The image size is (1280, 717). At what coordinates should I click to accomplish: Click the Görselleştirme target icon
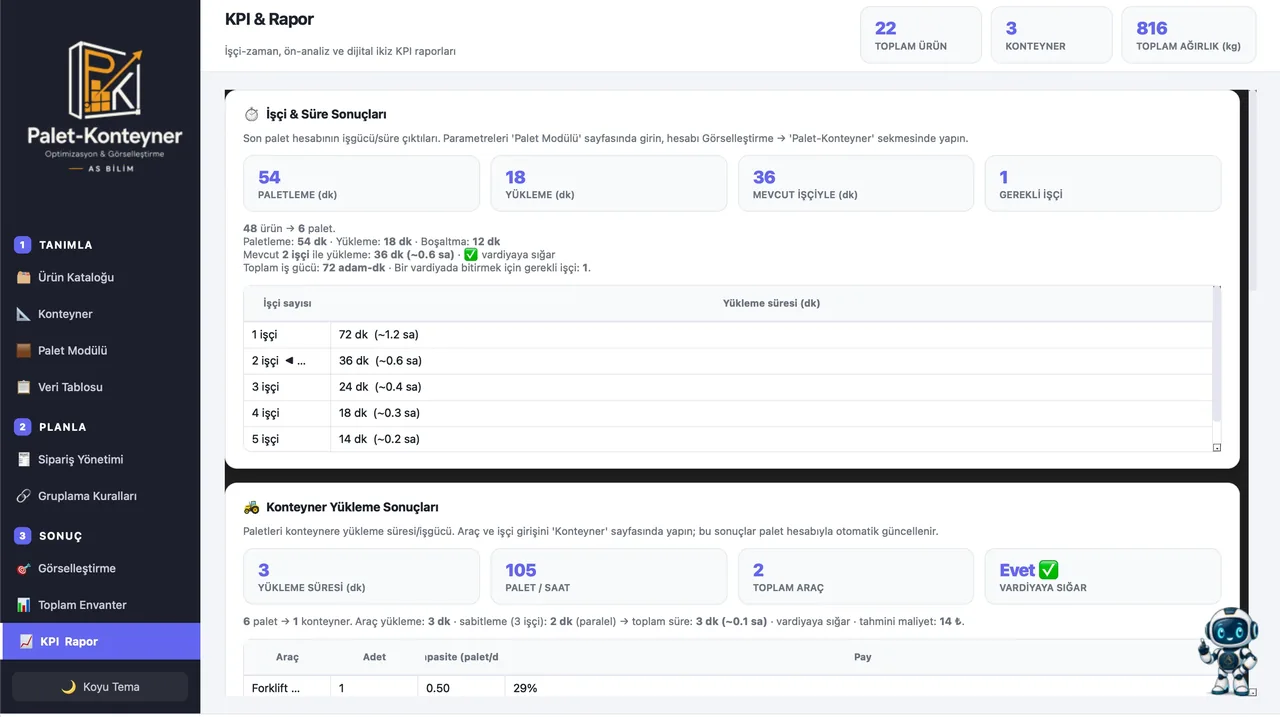click(24, 569)
